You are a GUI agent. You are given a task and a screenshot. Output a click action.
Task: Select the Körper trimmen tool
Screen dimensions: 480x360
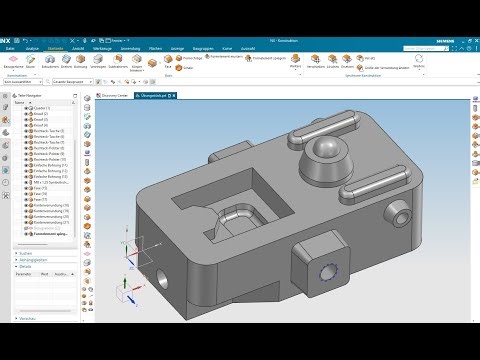point(137,63)
